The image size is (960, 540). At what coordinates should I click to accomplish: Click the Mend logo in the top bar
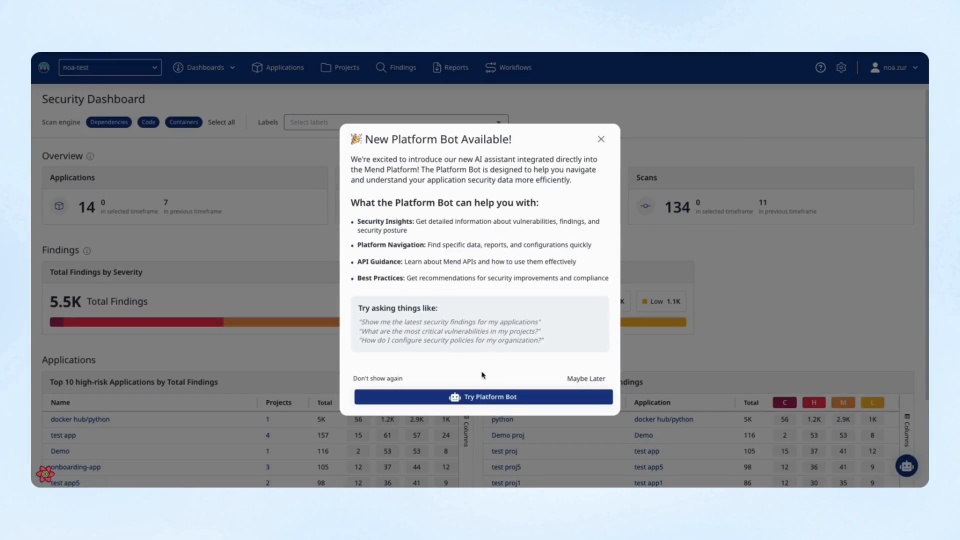pyautogui.click(x=44, y=67)
